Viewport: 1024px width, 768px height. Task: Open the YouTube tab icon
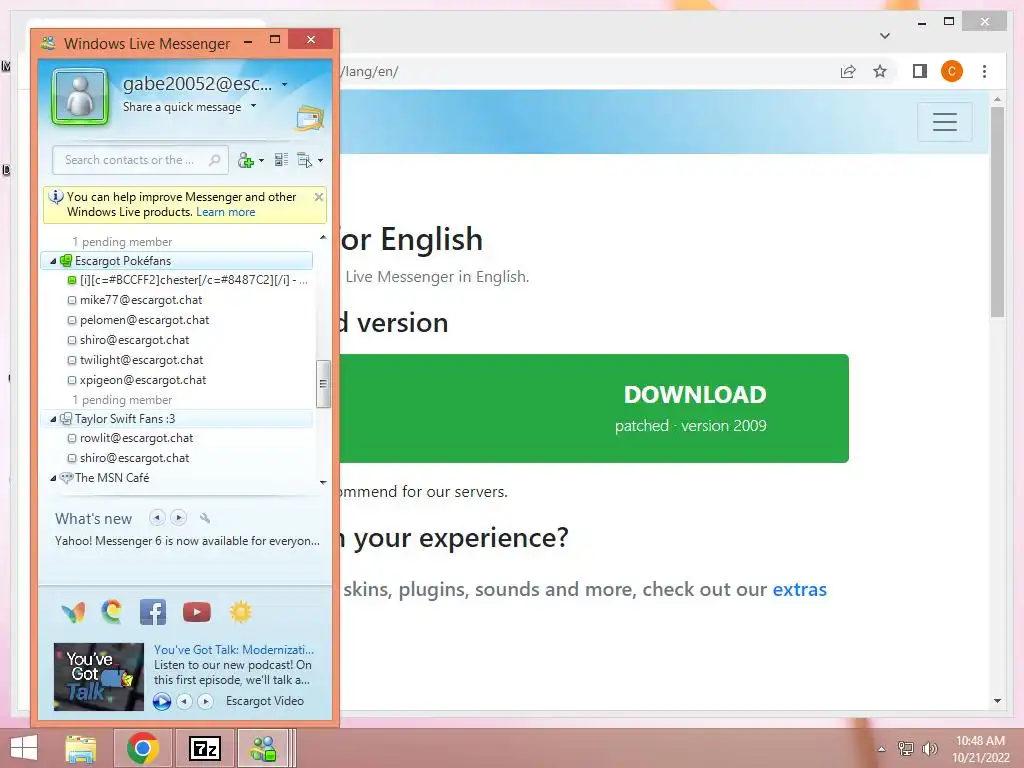197,612
